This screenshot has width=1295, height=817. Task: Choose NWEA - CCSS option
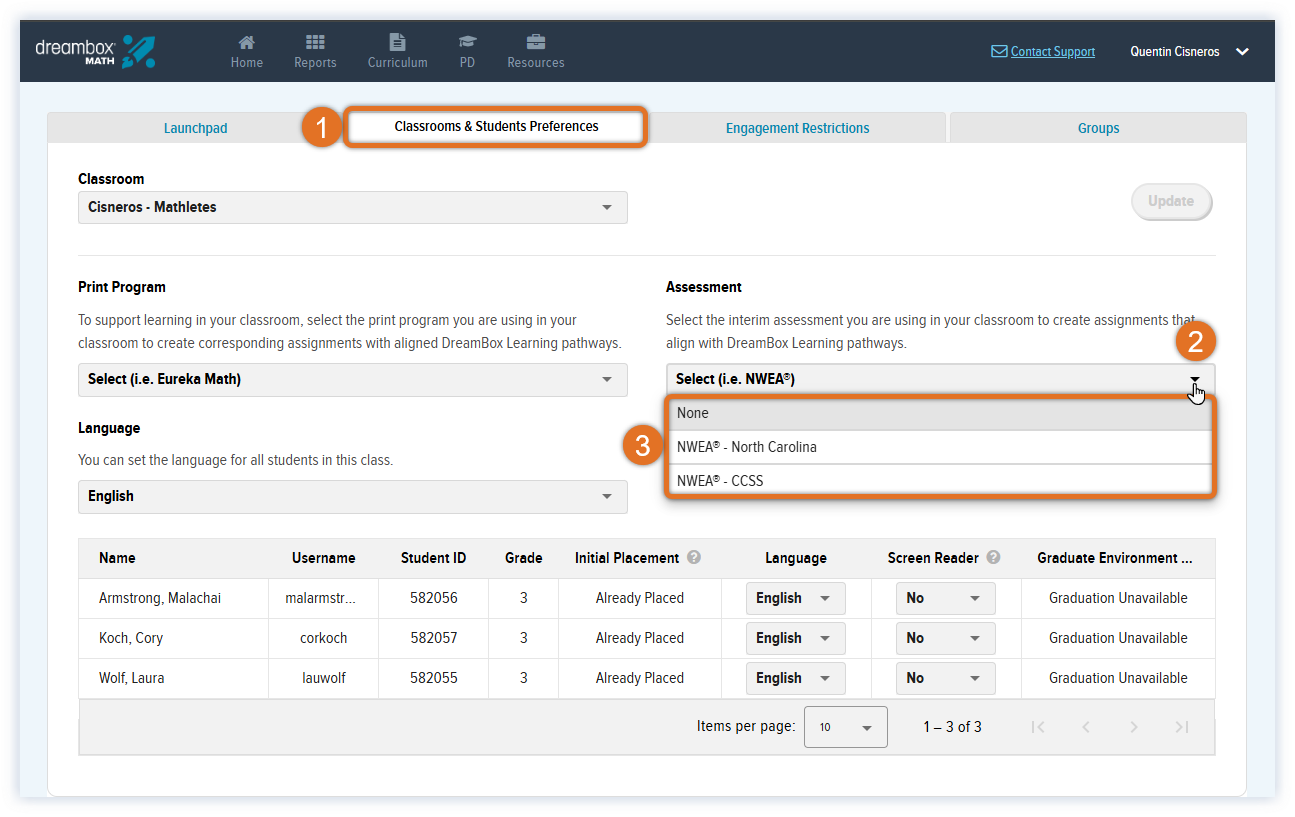coord(939,480)
